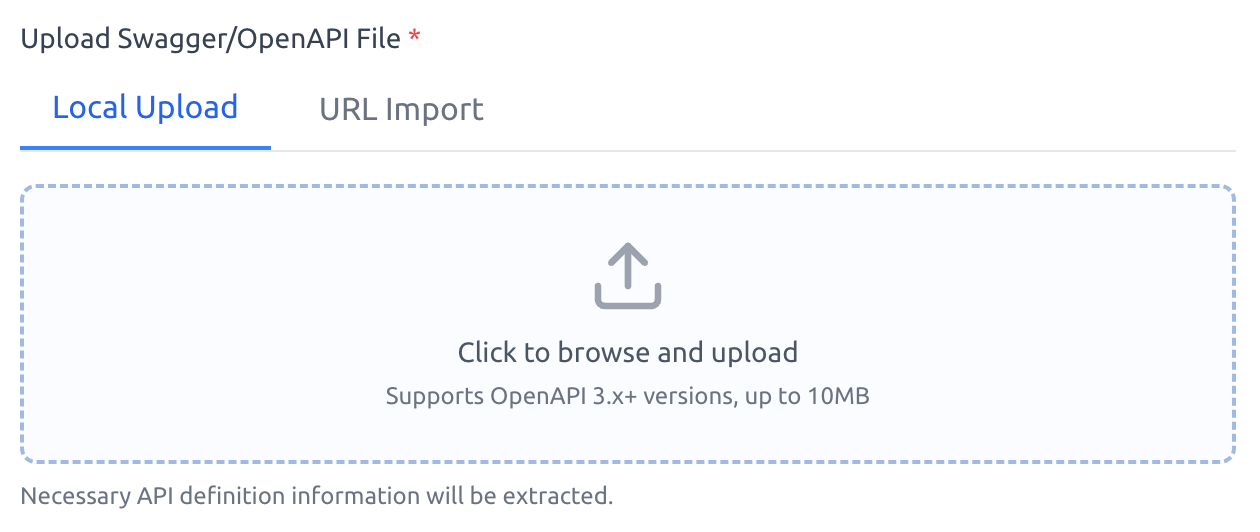Click the dashed border of the upload area

point(628,186)
